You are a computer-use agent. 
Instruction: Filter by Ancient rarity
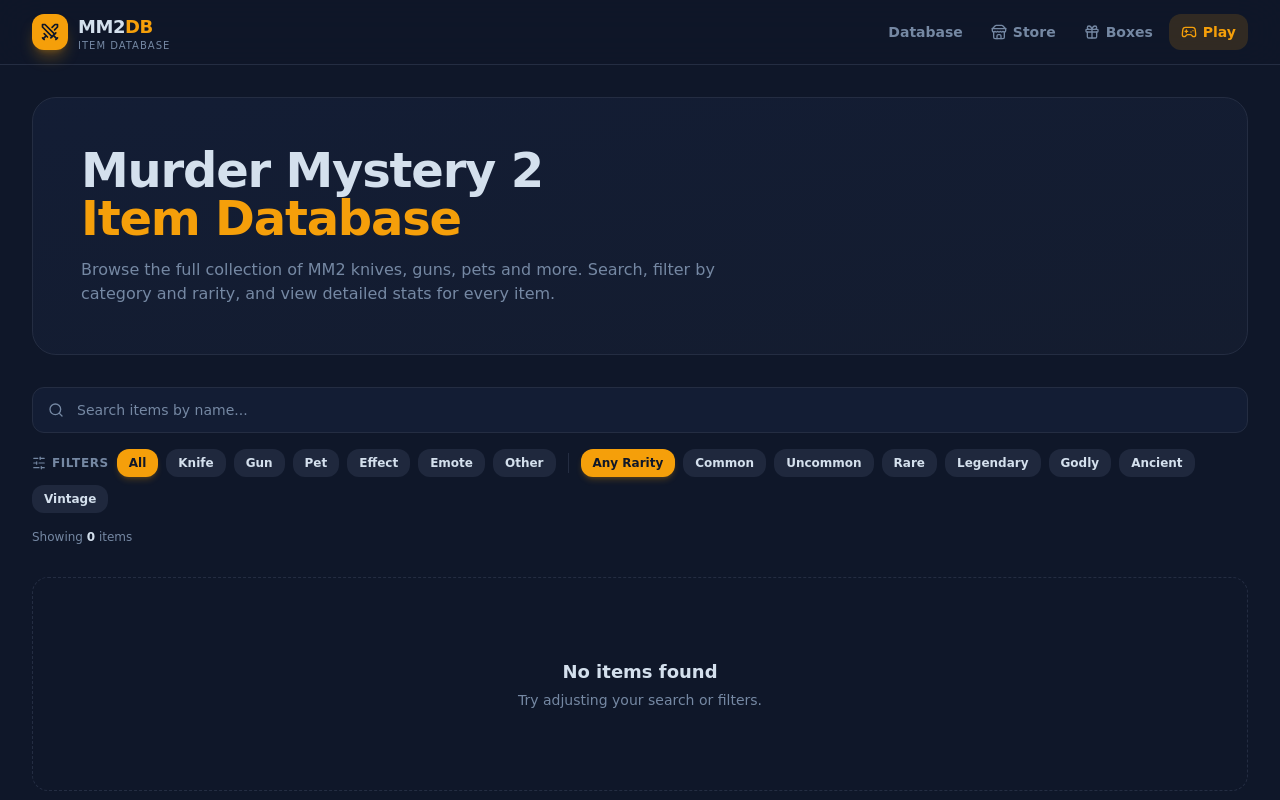[1157, 463]
